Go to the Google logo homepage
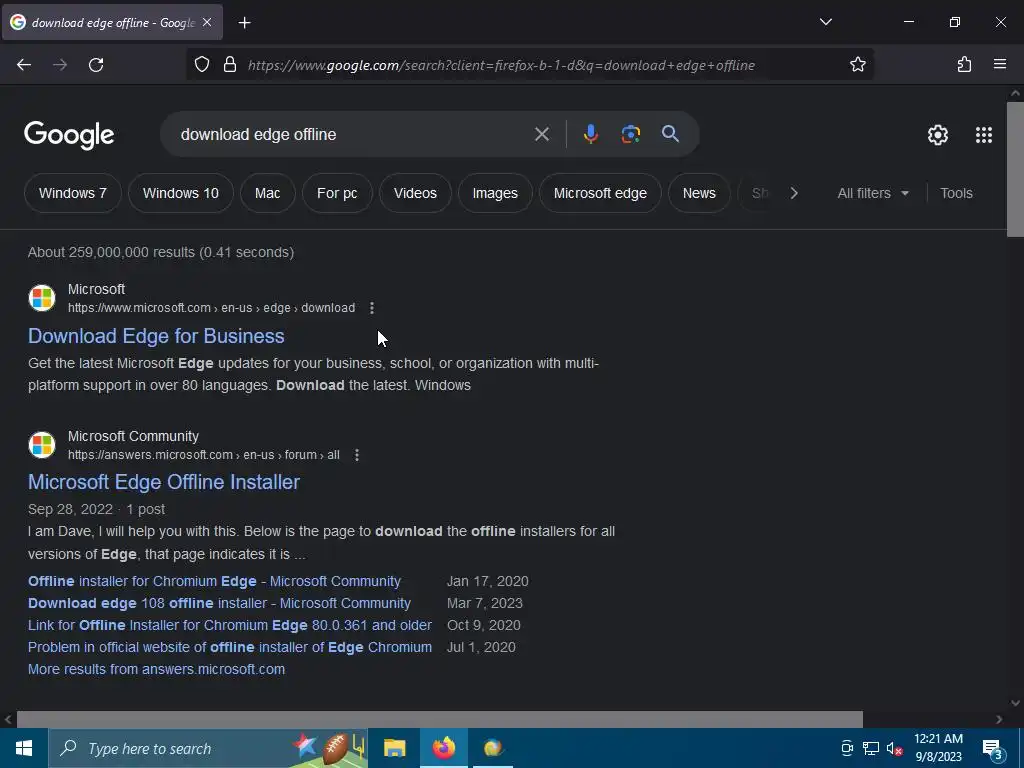Viewport: 1024px width, 768px height. 69,135
